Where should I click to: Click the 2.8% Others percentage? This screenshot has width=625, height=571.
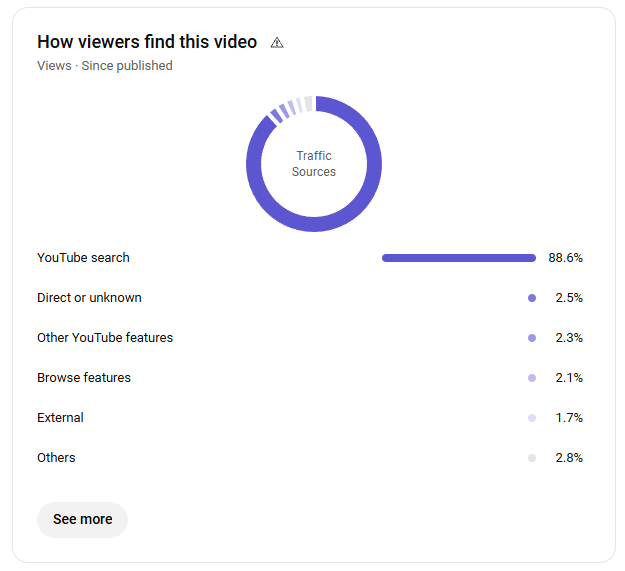[569, 457]
